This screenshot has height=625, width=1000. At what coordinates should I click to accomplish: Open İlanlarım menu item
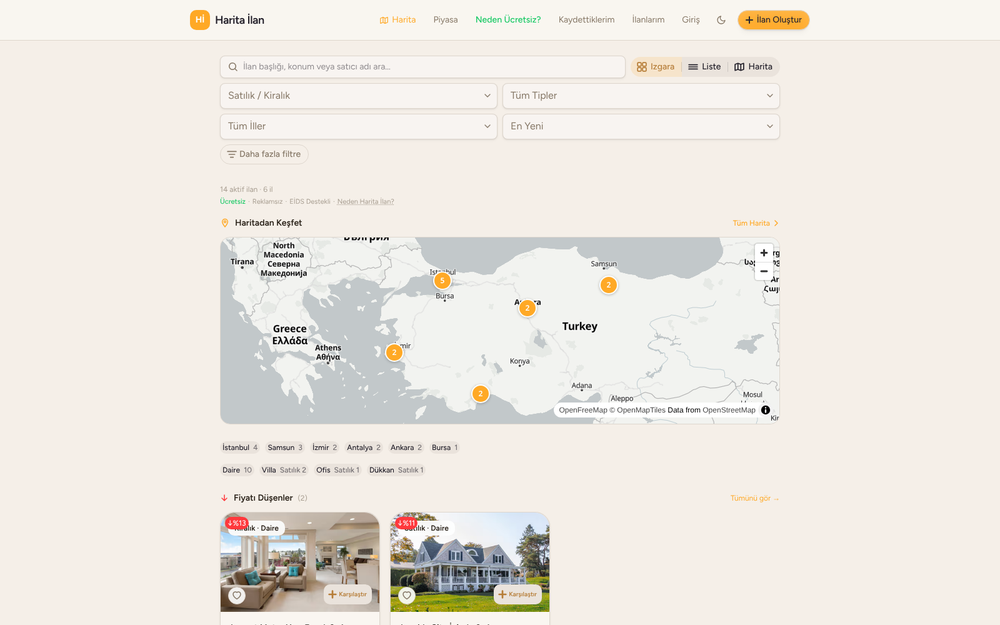(x=648, y=20)
